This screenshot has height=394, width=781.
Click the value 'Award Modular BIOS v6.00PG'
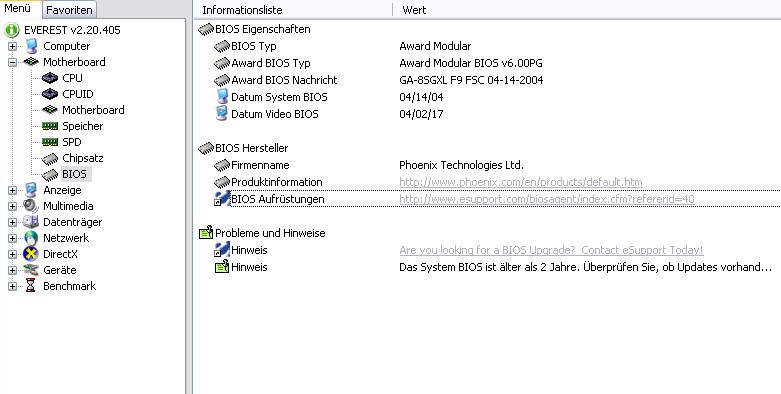(x=471, y=63)
